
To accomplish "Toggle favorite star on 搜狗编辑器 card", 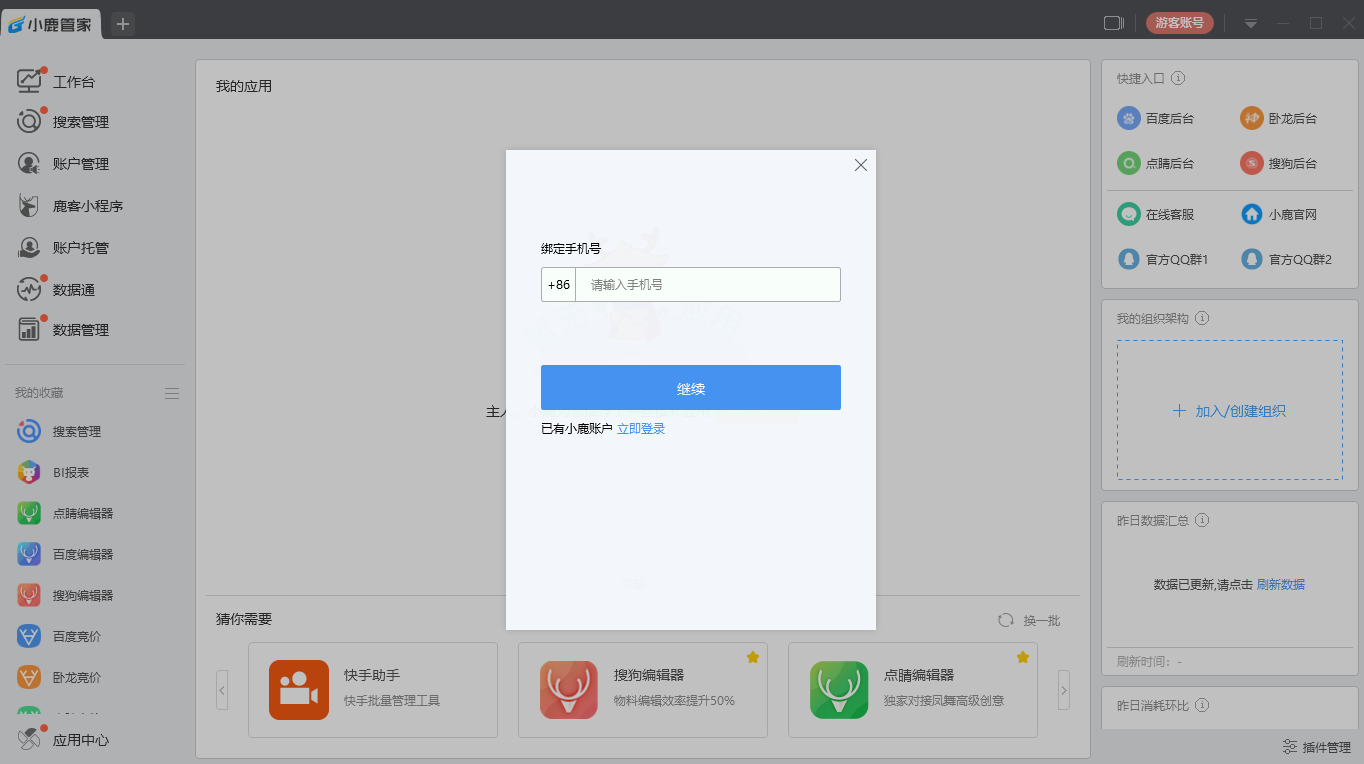I will pos(753,657).
